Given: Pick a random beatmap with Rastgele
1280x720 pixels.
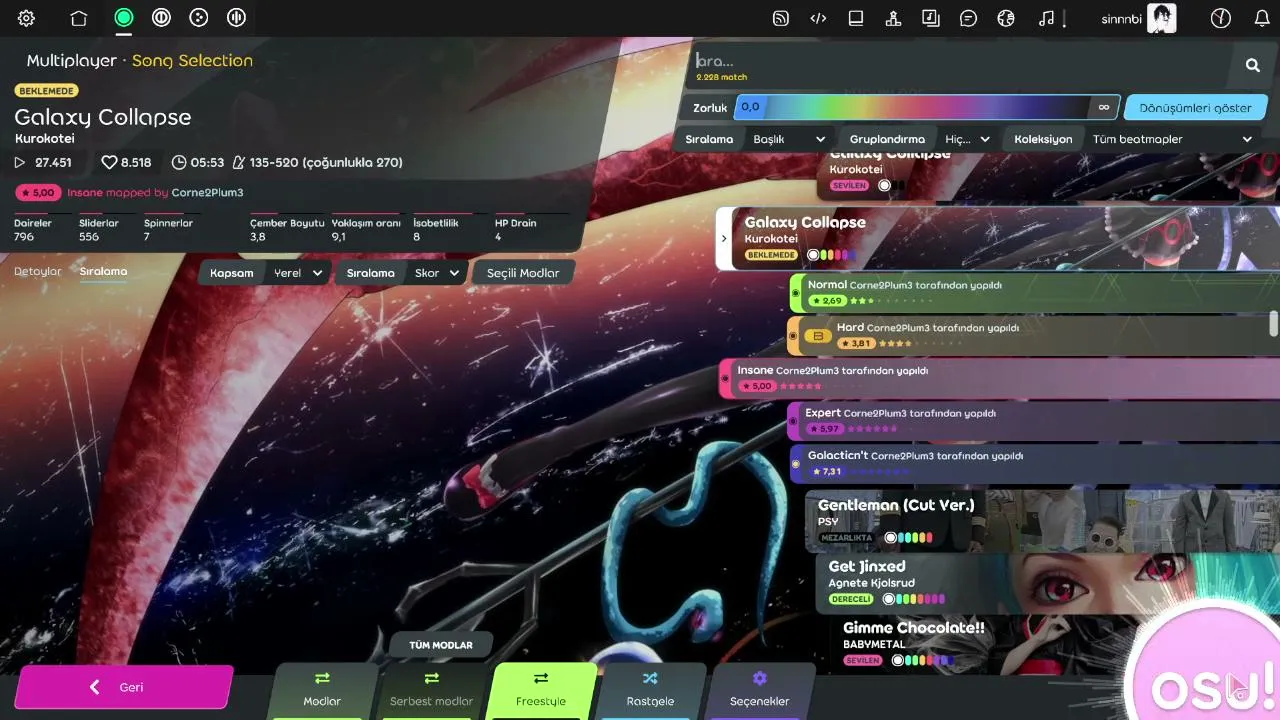Looking at the screenshot, I should click(x=650, y=691).
